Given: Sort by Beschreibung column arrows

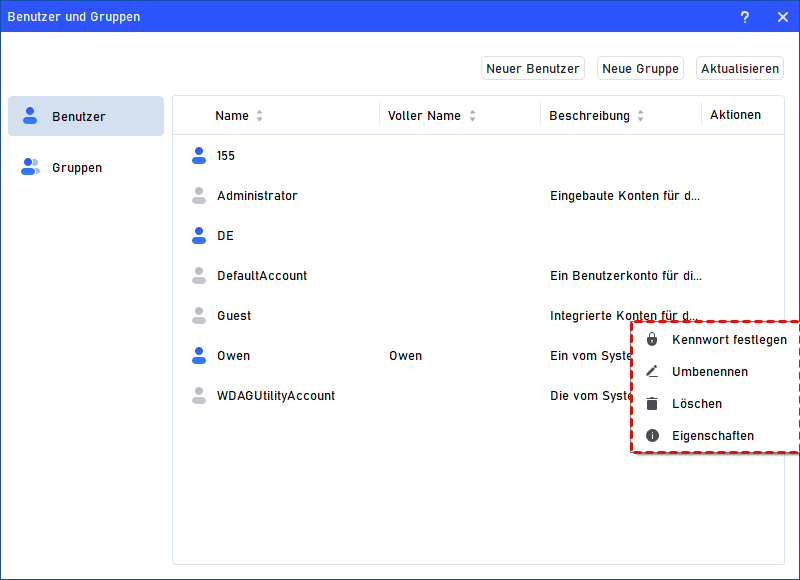Looking at the screenshot, I should coord(641,116).
